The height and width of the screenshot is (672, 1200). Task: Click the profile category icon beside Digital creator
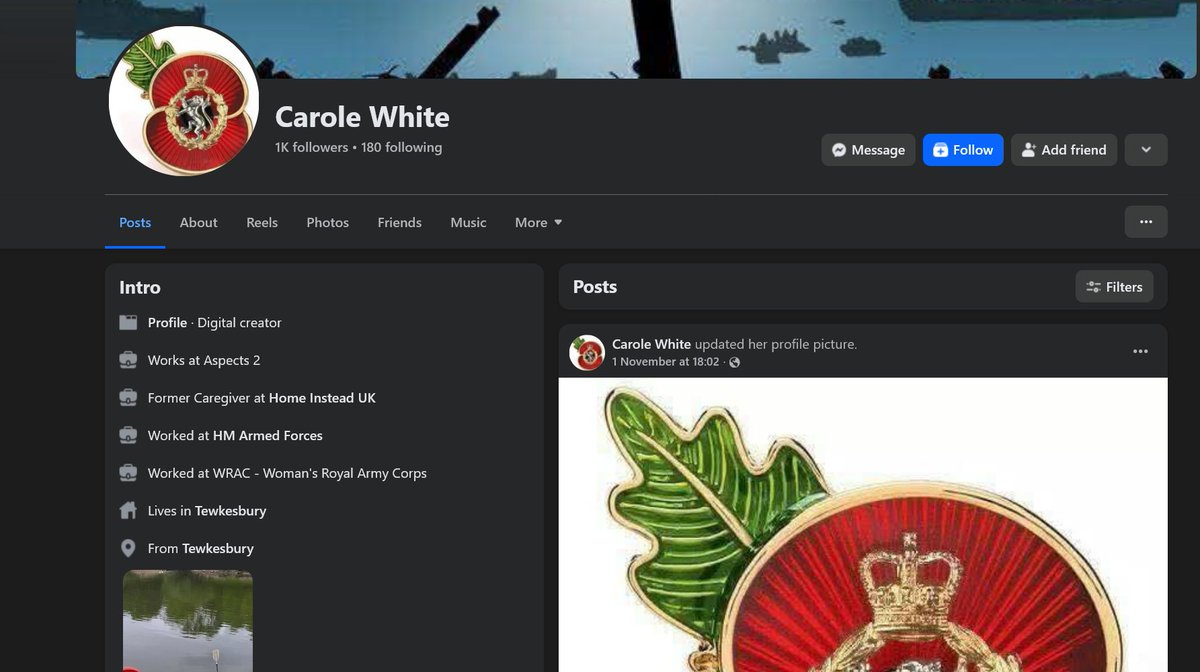(x=128, y=323)
